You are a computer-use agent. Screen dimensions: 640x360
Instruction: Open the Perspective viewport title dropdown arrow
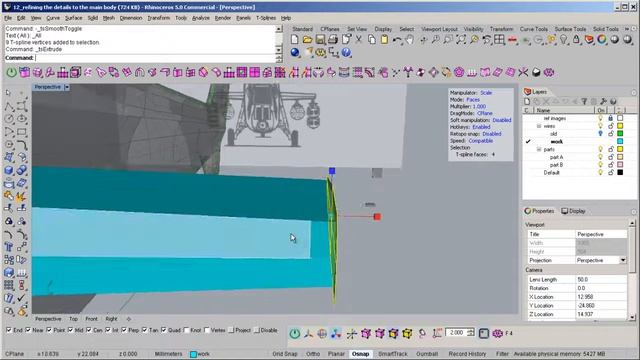click(x=67, y=87)
